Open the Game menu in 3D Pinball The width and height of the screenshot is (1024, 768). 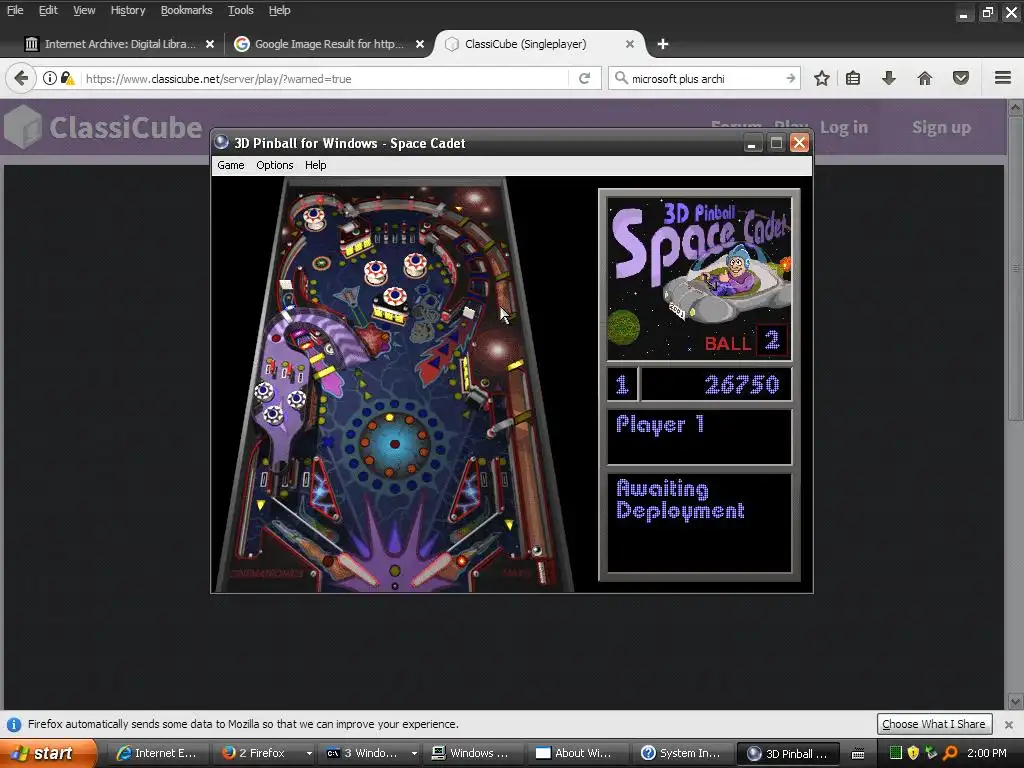[x=231, y=165]
